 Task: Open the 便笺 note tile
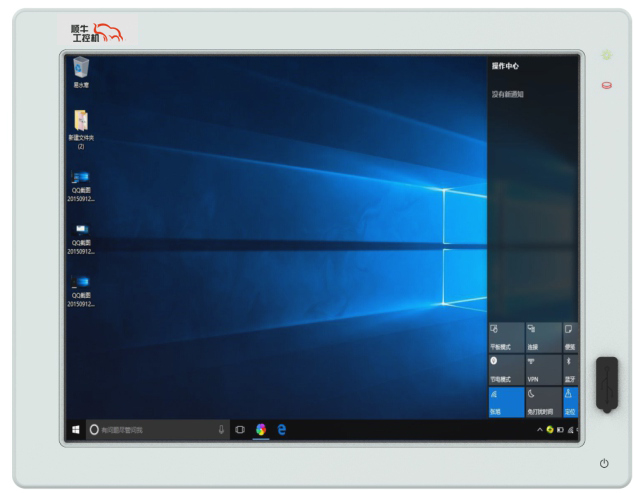570,338
